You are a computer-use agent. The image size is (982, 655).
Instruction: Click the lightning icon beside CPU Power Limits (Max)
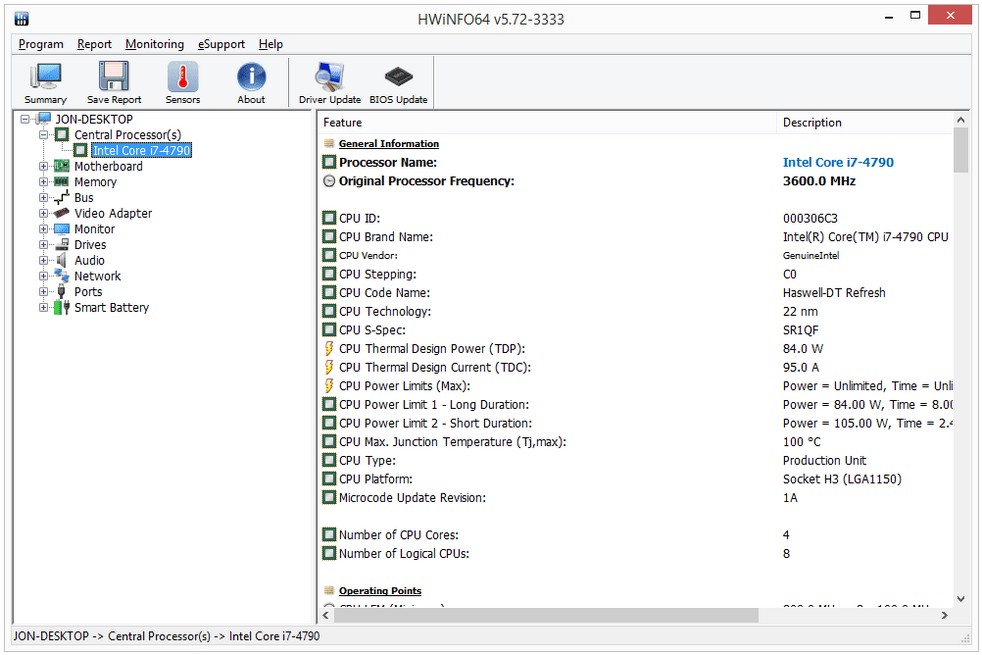click(x=329, y=386)
